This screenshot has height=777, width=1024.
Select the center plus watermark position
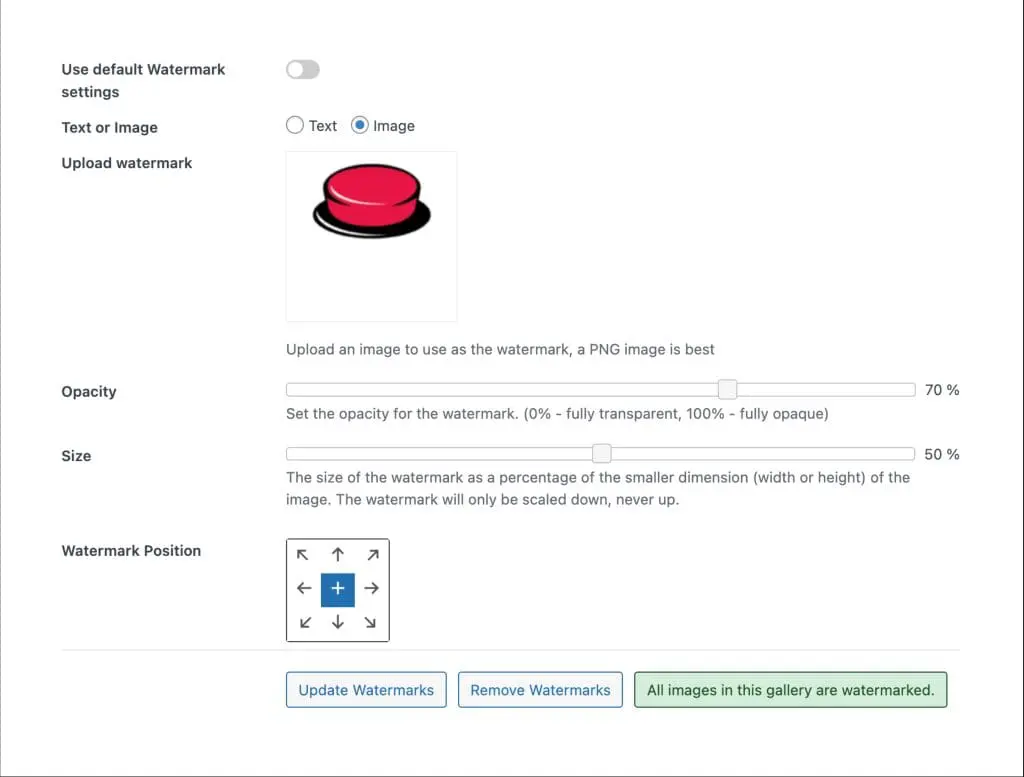click(338, 589)
